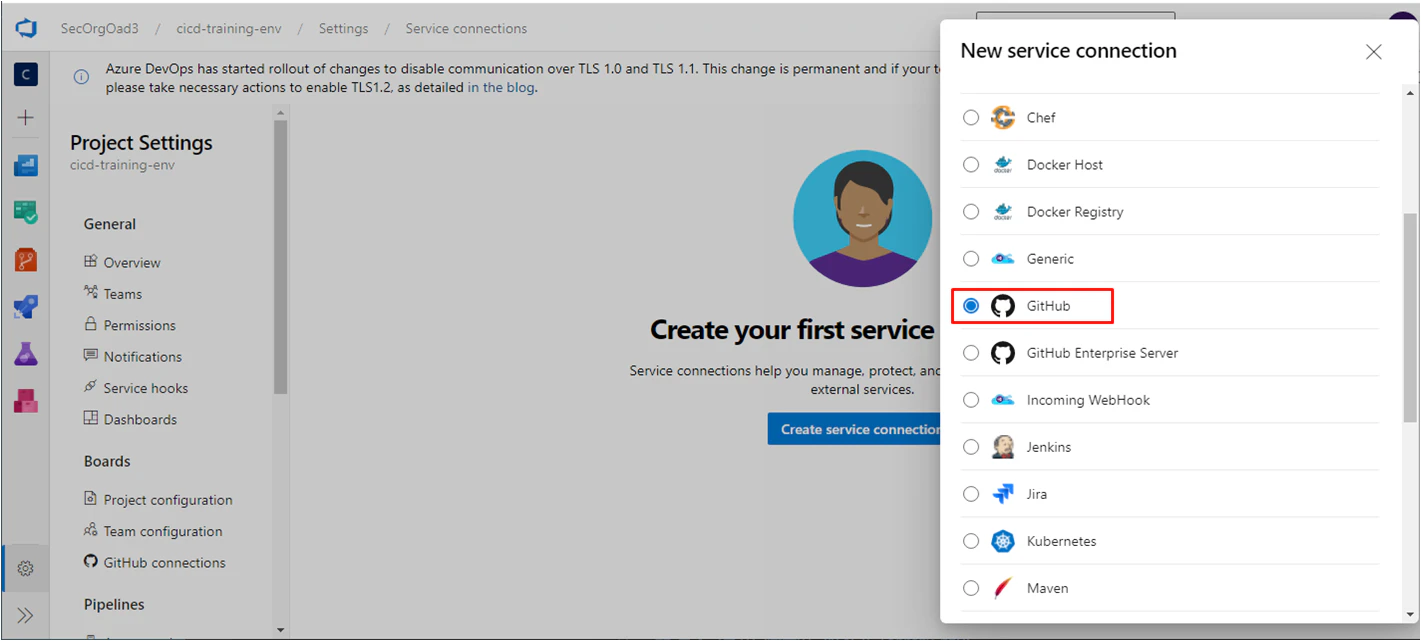
Task: Select the Jira radio button
Action: click(971, 494)
